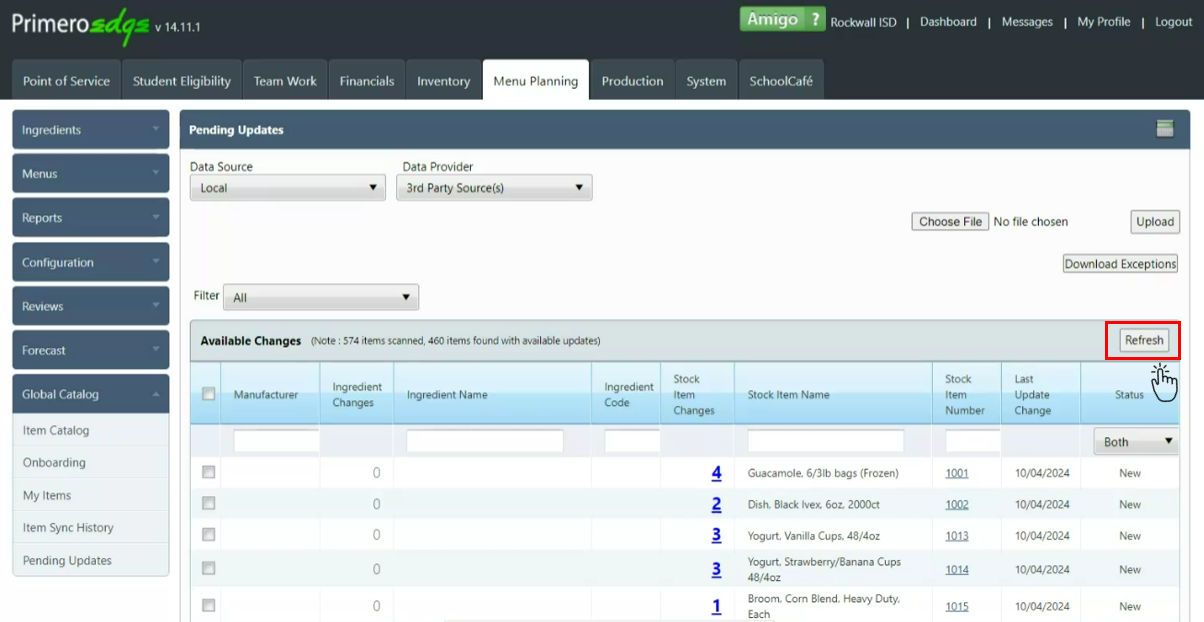Tick the checkbox for Broom, Corn Blend
1204x622 pixels.
coord(208,605)
